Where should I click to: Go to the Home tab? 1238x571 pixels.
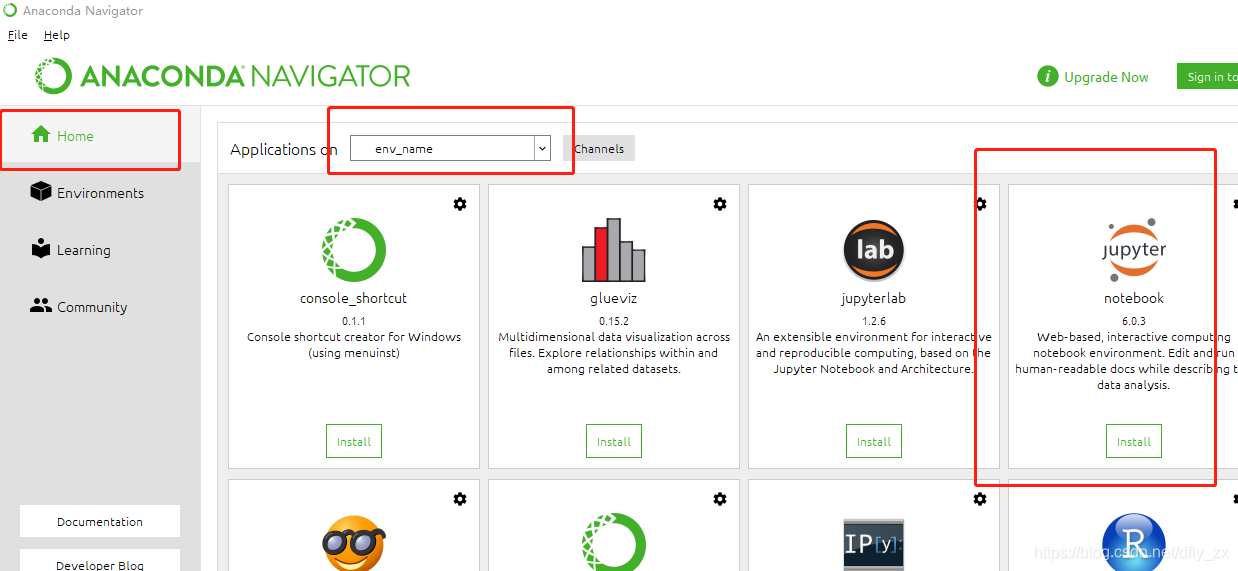100,136
